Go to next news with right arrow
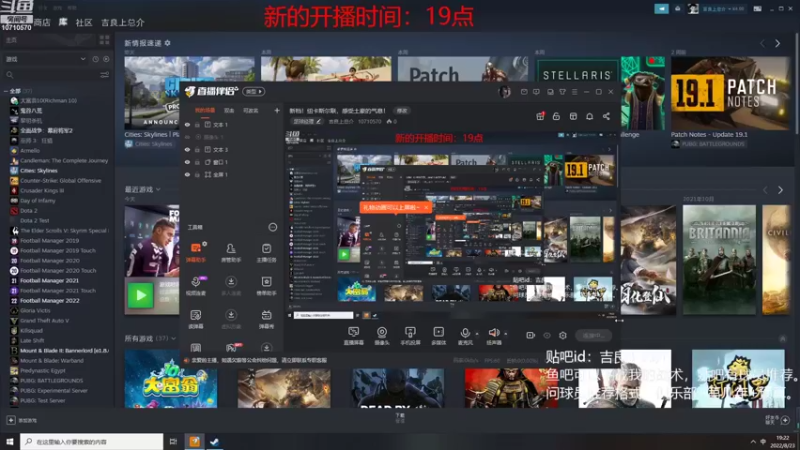The height and width of the screenshot is (450, 800). tap(778, 44)
